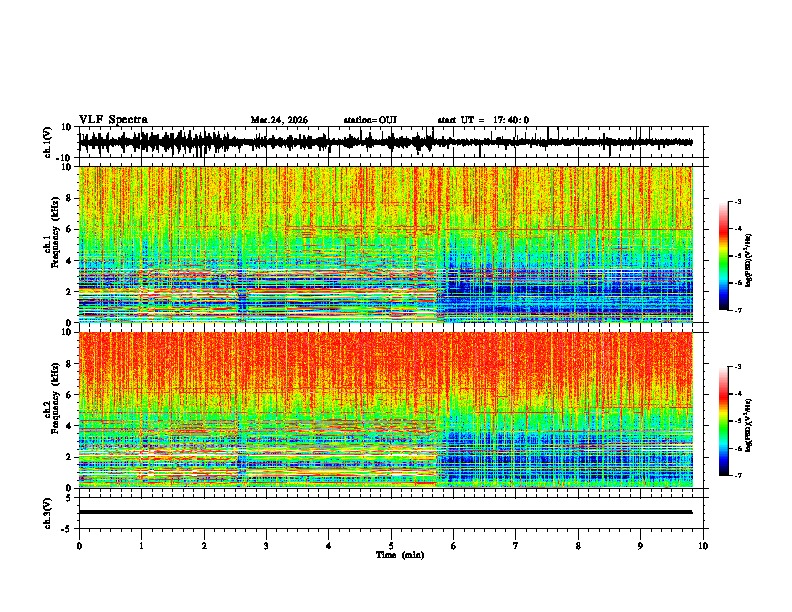
Task: Click the ch.1 spectrogram color scale bar
Action: [723, 256]
